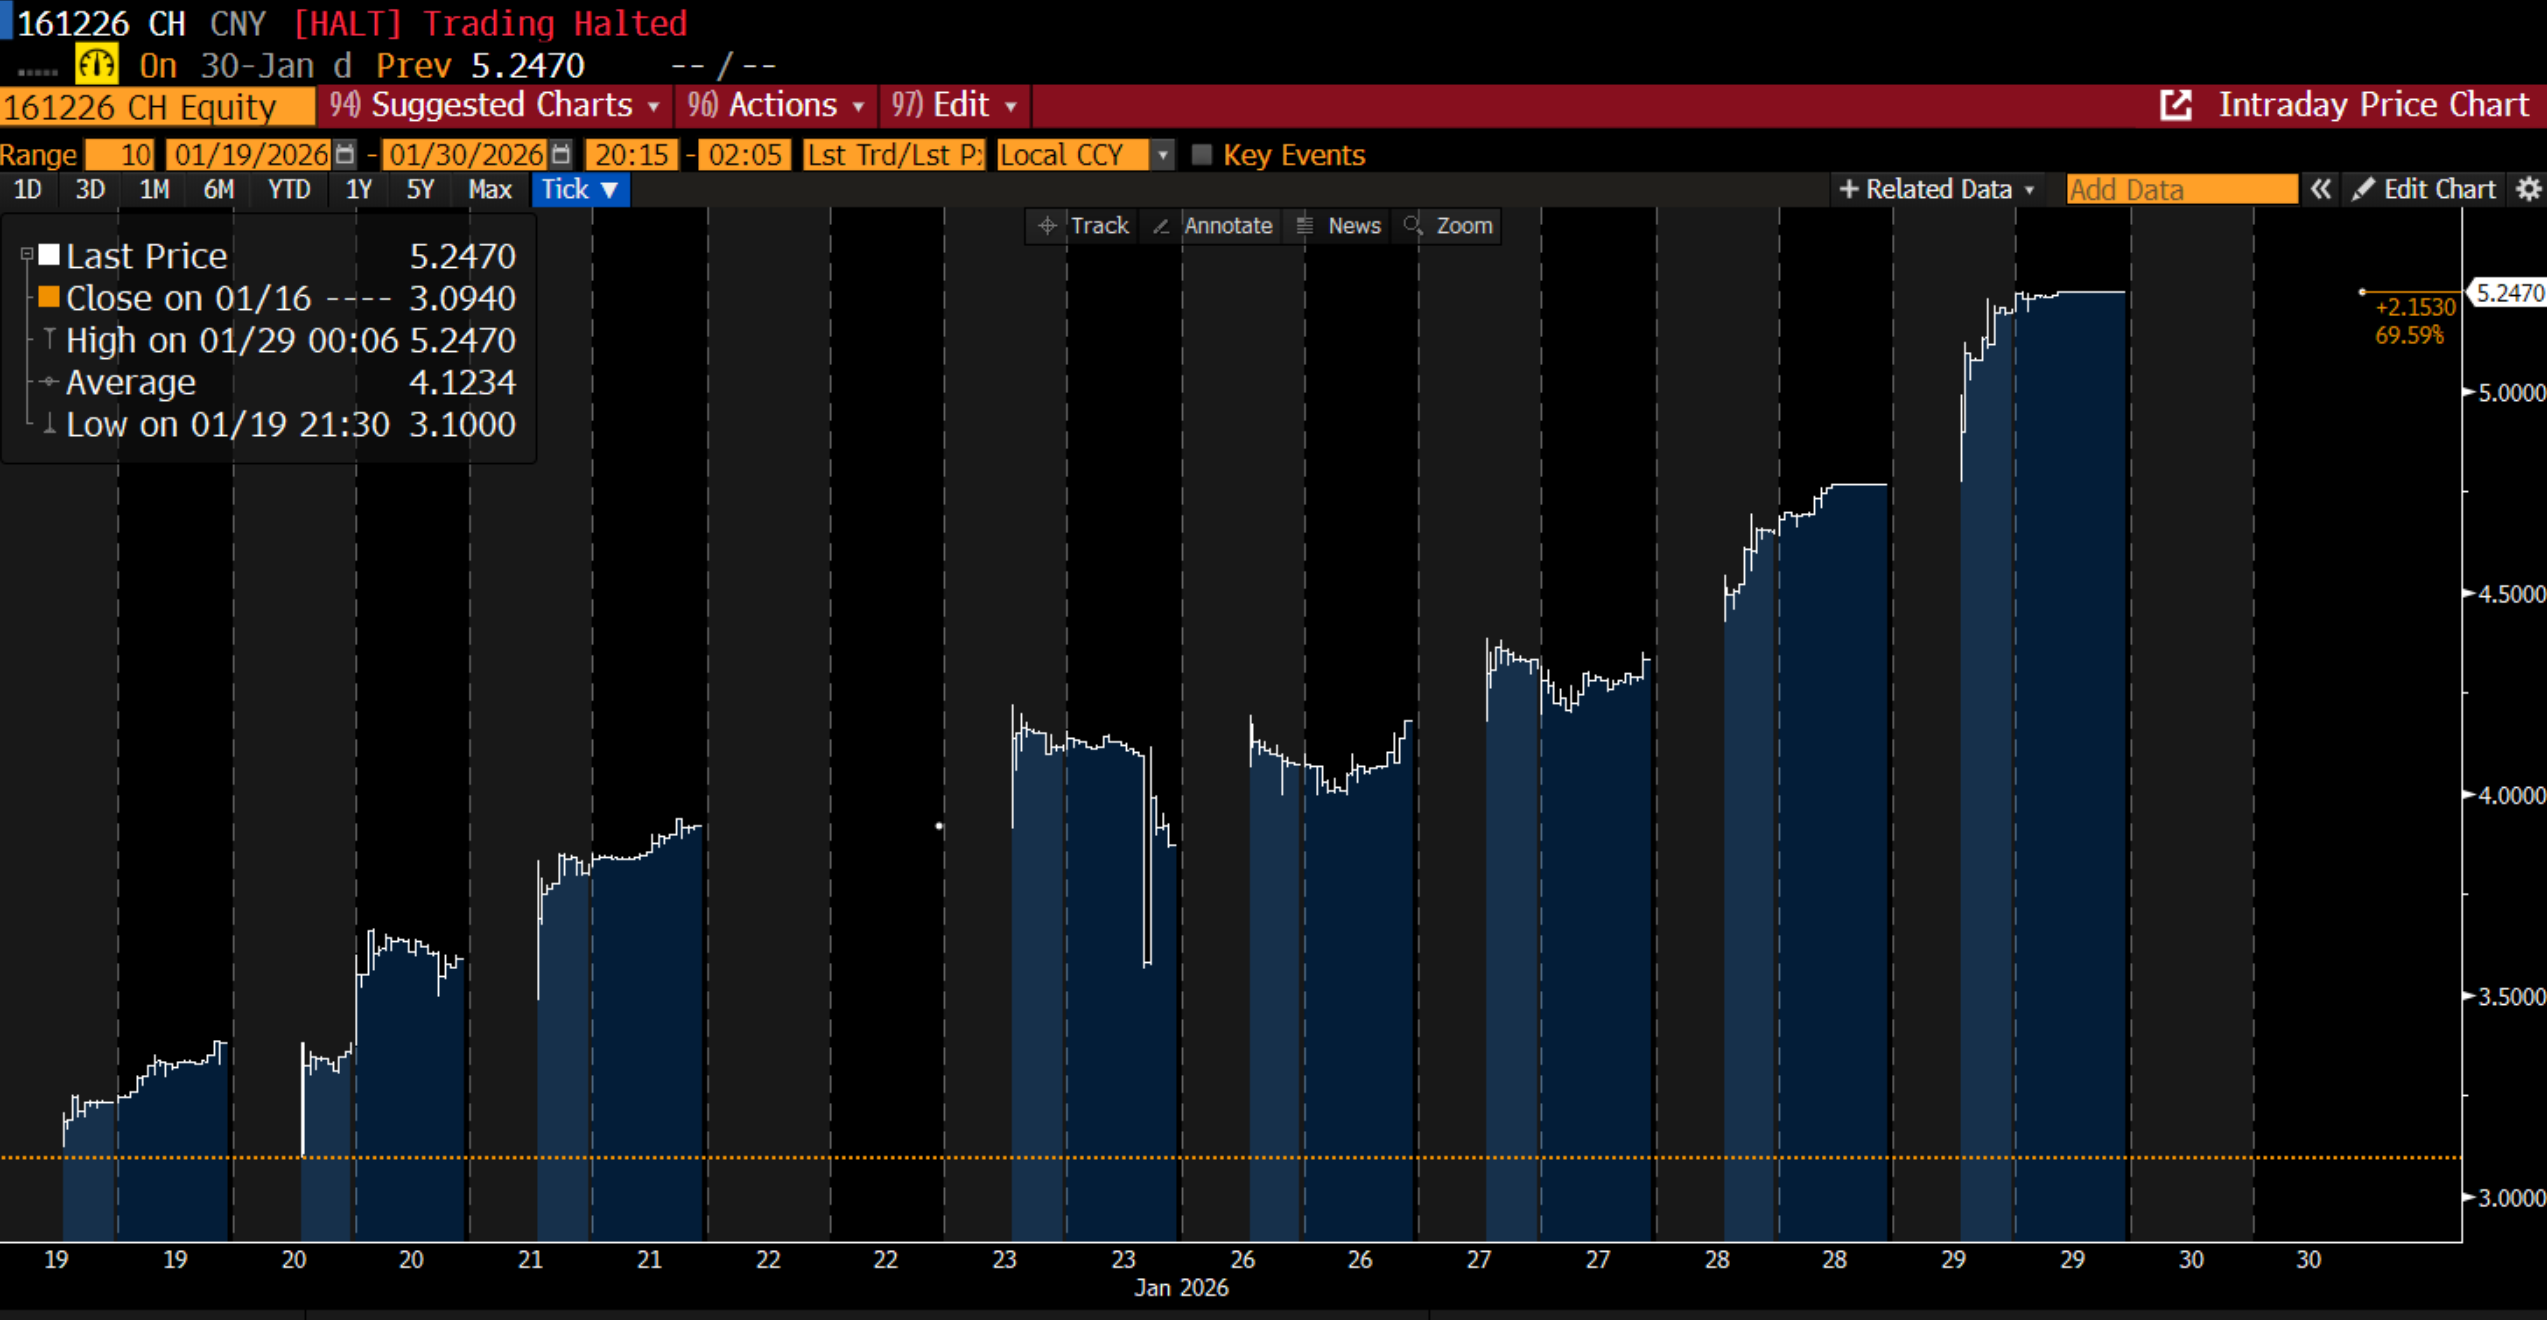2547x1320 pixels.
Task: Select the YTD range tab
Action: click(x=289, y=189)
